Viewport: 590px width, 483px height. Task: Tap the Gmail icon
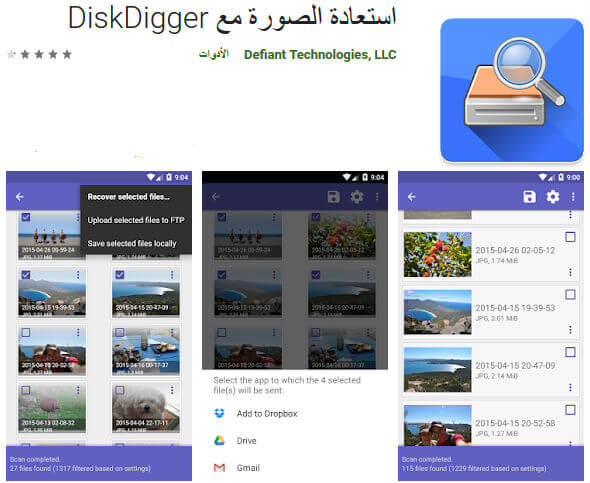click(x=219, y=468)
